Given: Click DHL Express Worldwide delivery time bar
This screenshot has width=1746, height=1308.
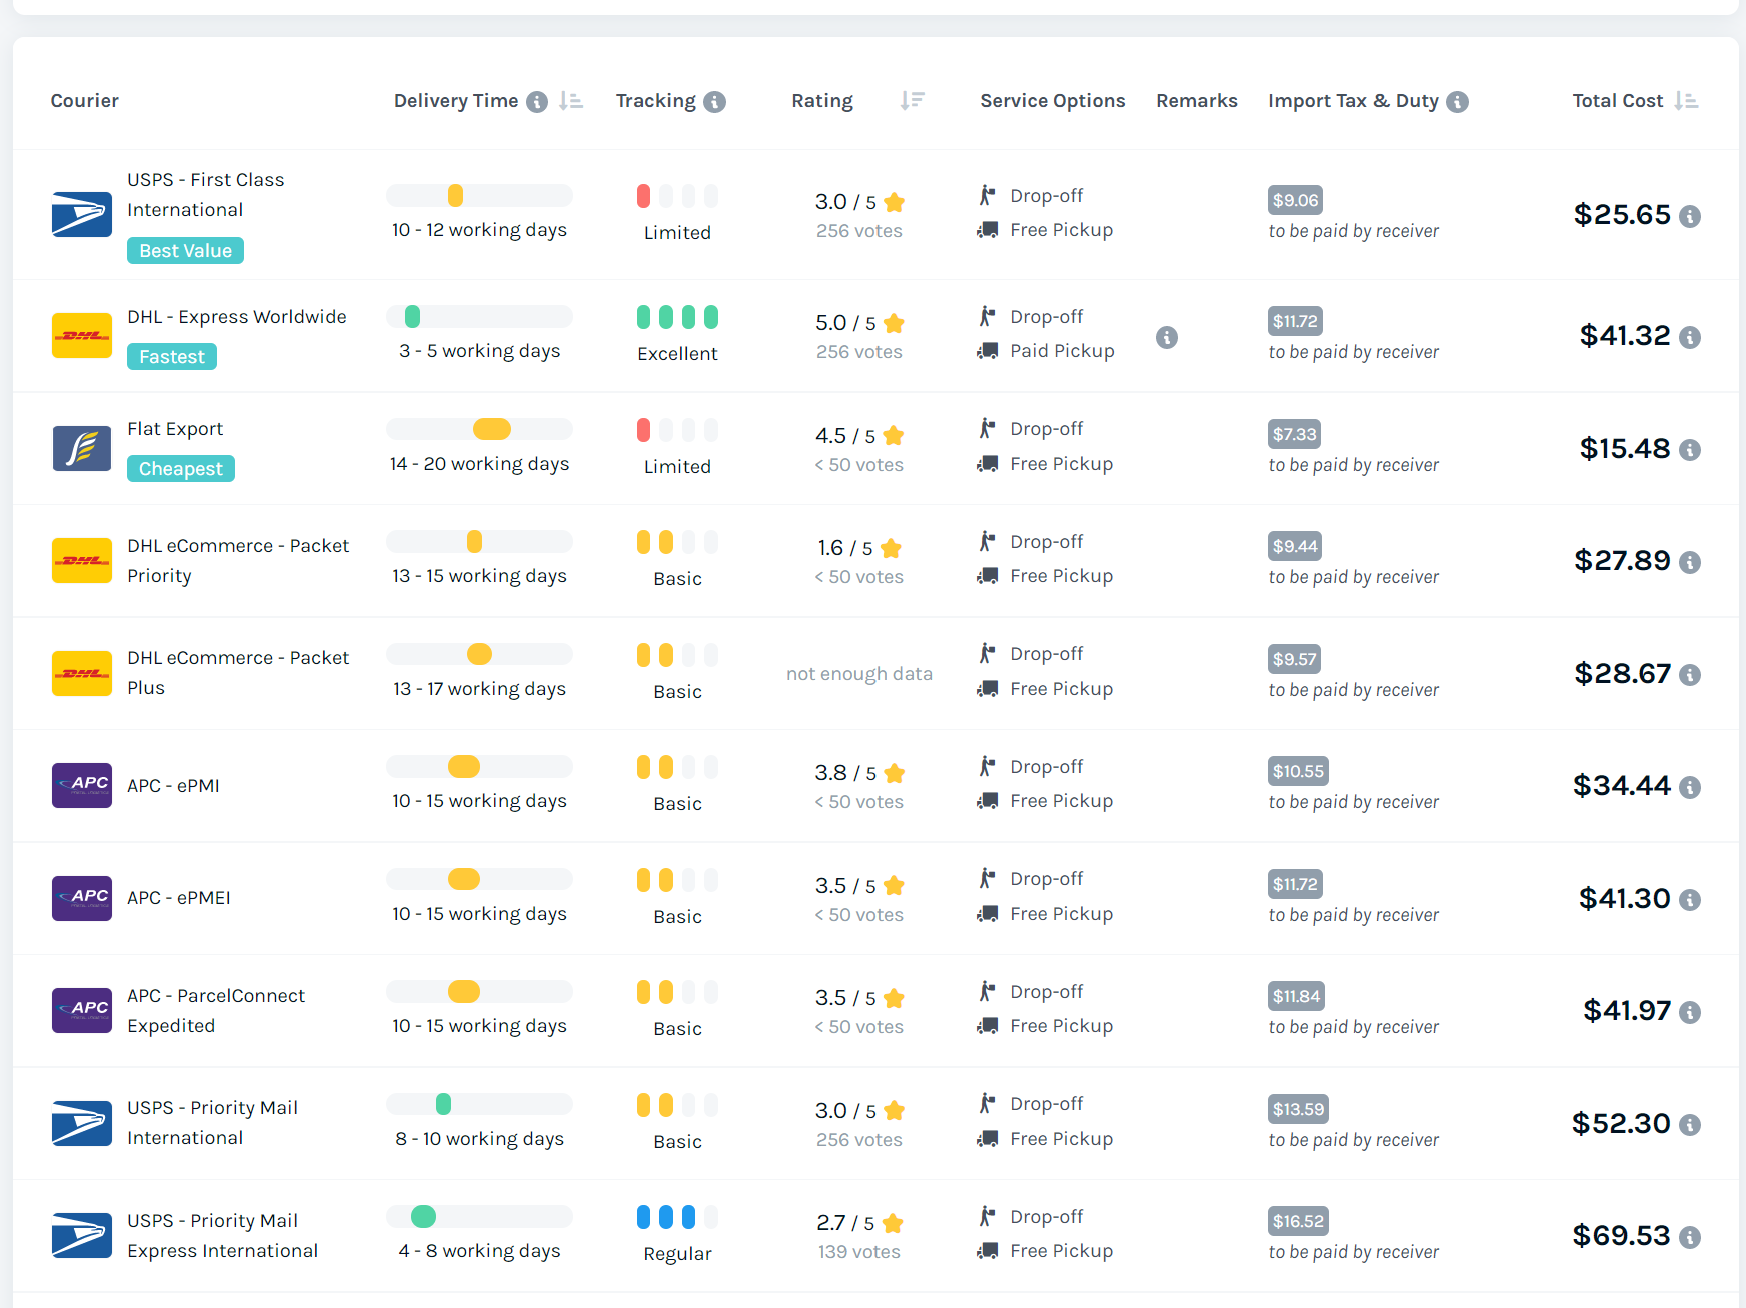Looking at the screenshot, I should click(479, 316).
